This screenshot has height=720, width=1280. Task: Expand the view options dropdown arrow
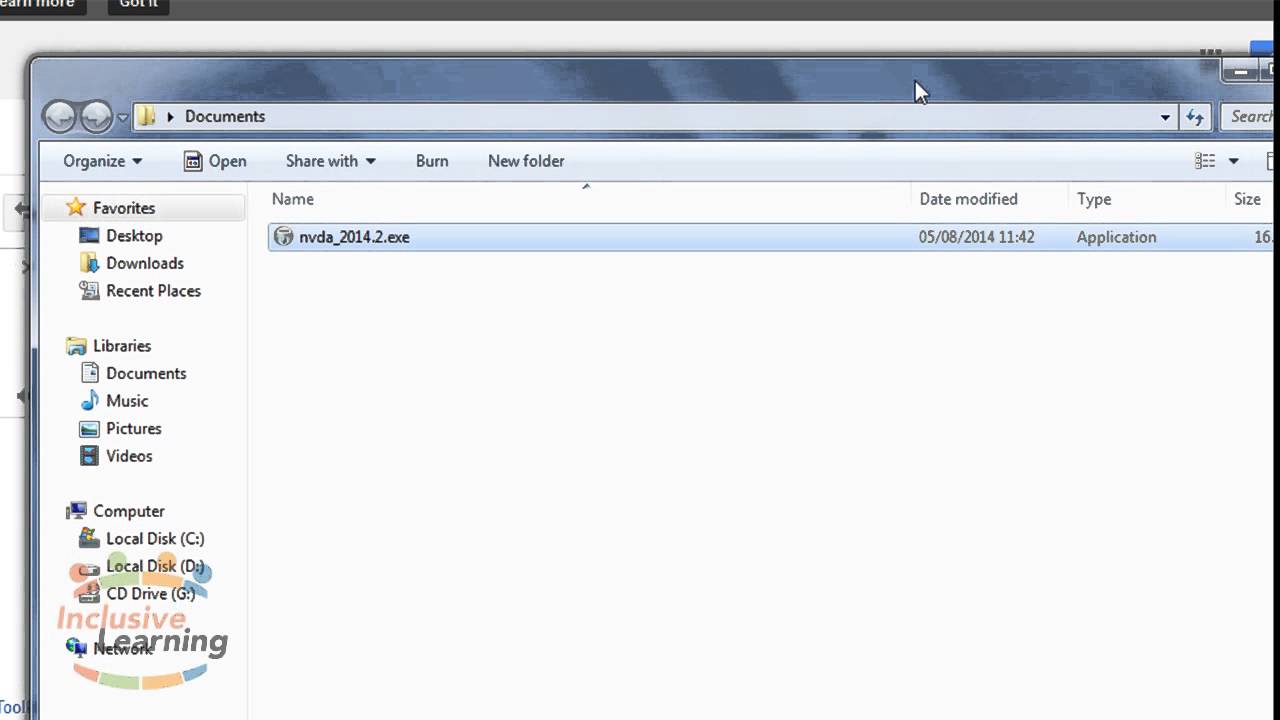pyautogui.click(x=1233, y=161)
